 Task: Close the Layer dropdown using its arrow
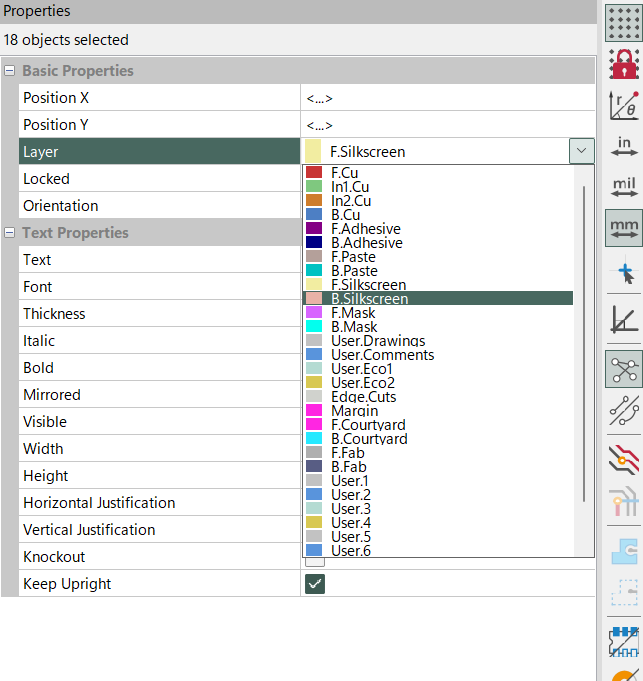[x=581, y=151]
